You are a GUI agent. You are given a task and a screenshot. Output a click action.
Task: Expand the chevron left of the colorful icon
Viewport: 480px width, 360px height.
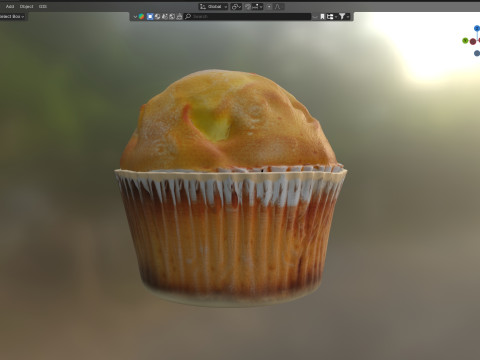click(x=135, y=17)
